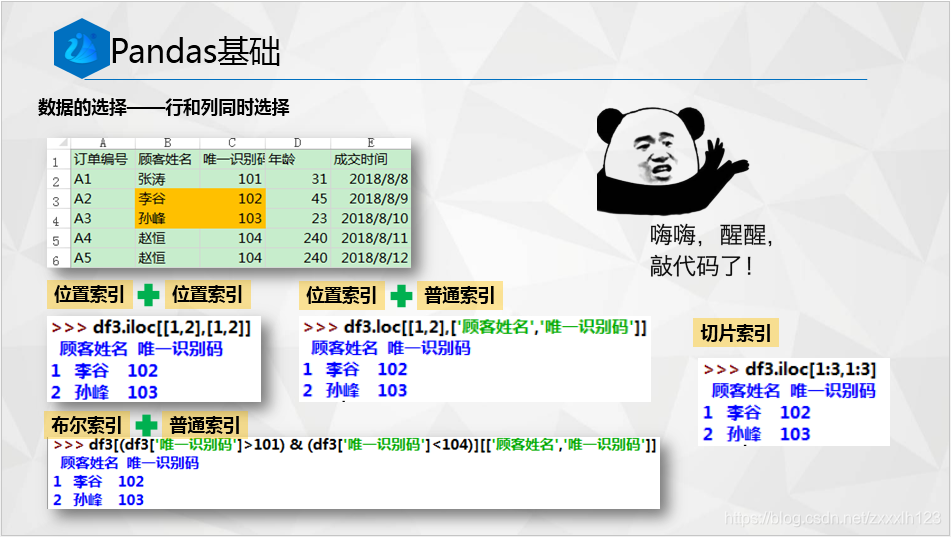951x537 pixels.
Task: Click the panda meme image
Action: click(673, 161)
